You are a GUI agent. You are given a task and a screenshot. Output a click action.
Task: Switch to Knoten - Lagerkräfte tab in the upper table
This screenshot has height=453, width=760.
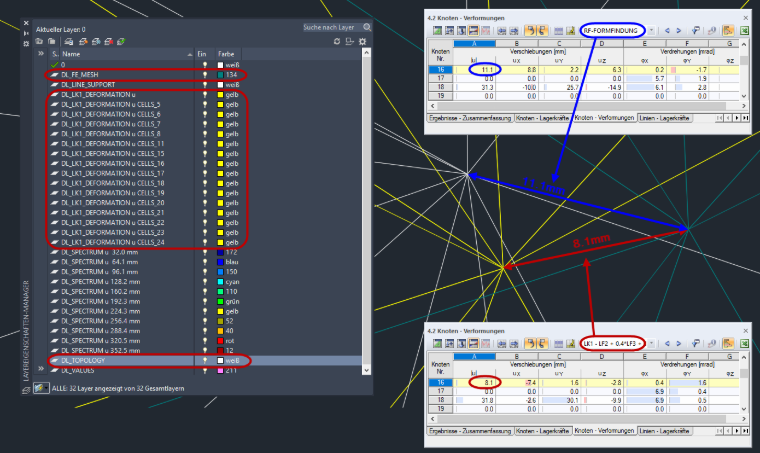point(542,118)
